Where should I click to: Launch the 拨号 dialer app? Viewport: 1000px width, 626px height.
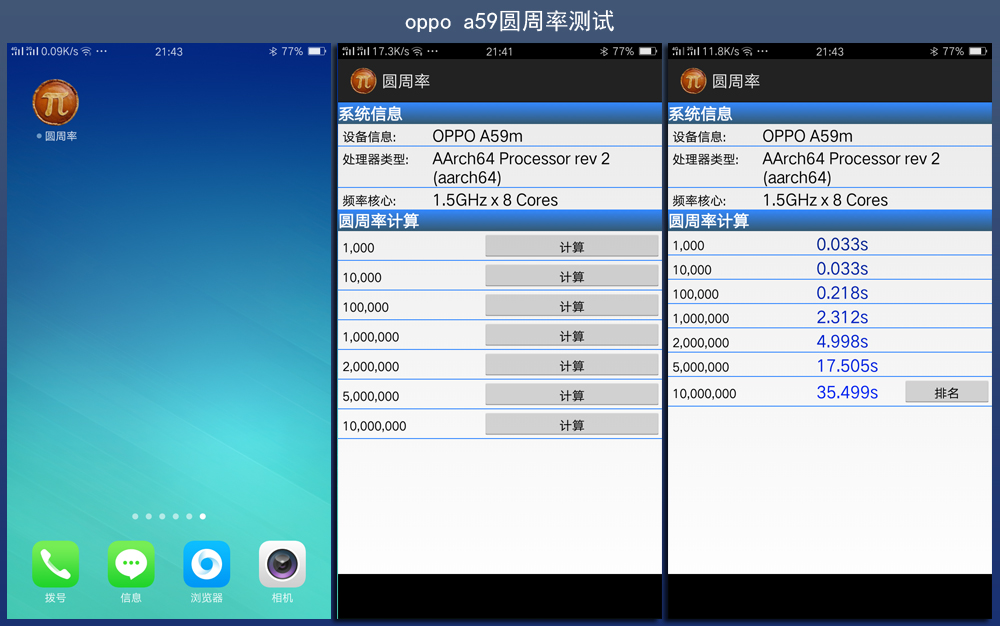[55, 564]
